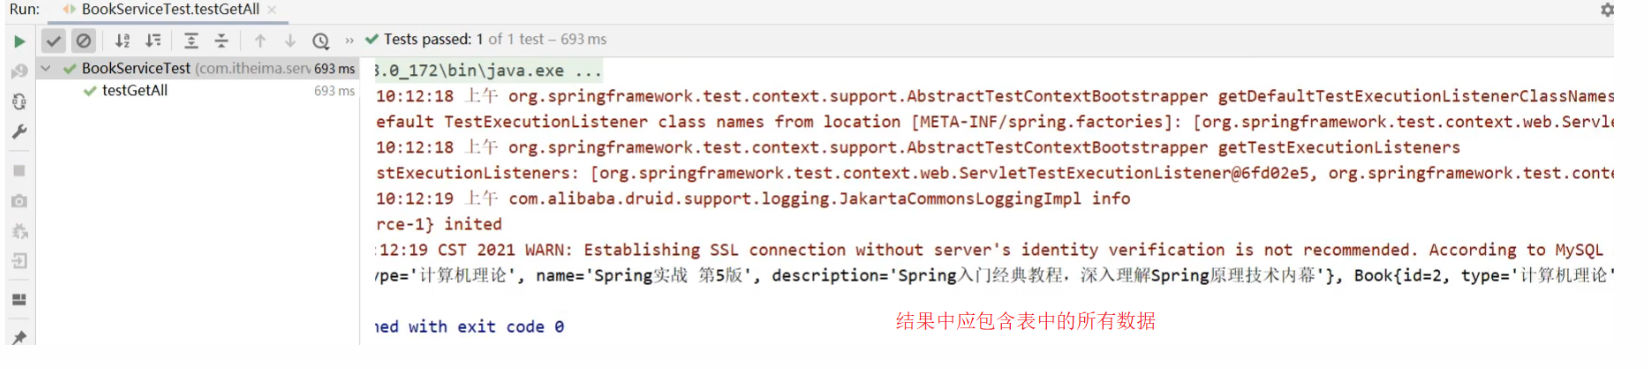Go to previous failed test arrow

pos(260,41)
